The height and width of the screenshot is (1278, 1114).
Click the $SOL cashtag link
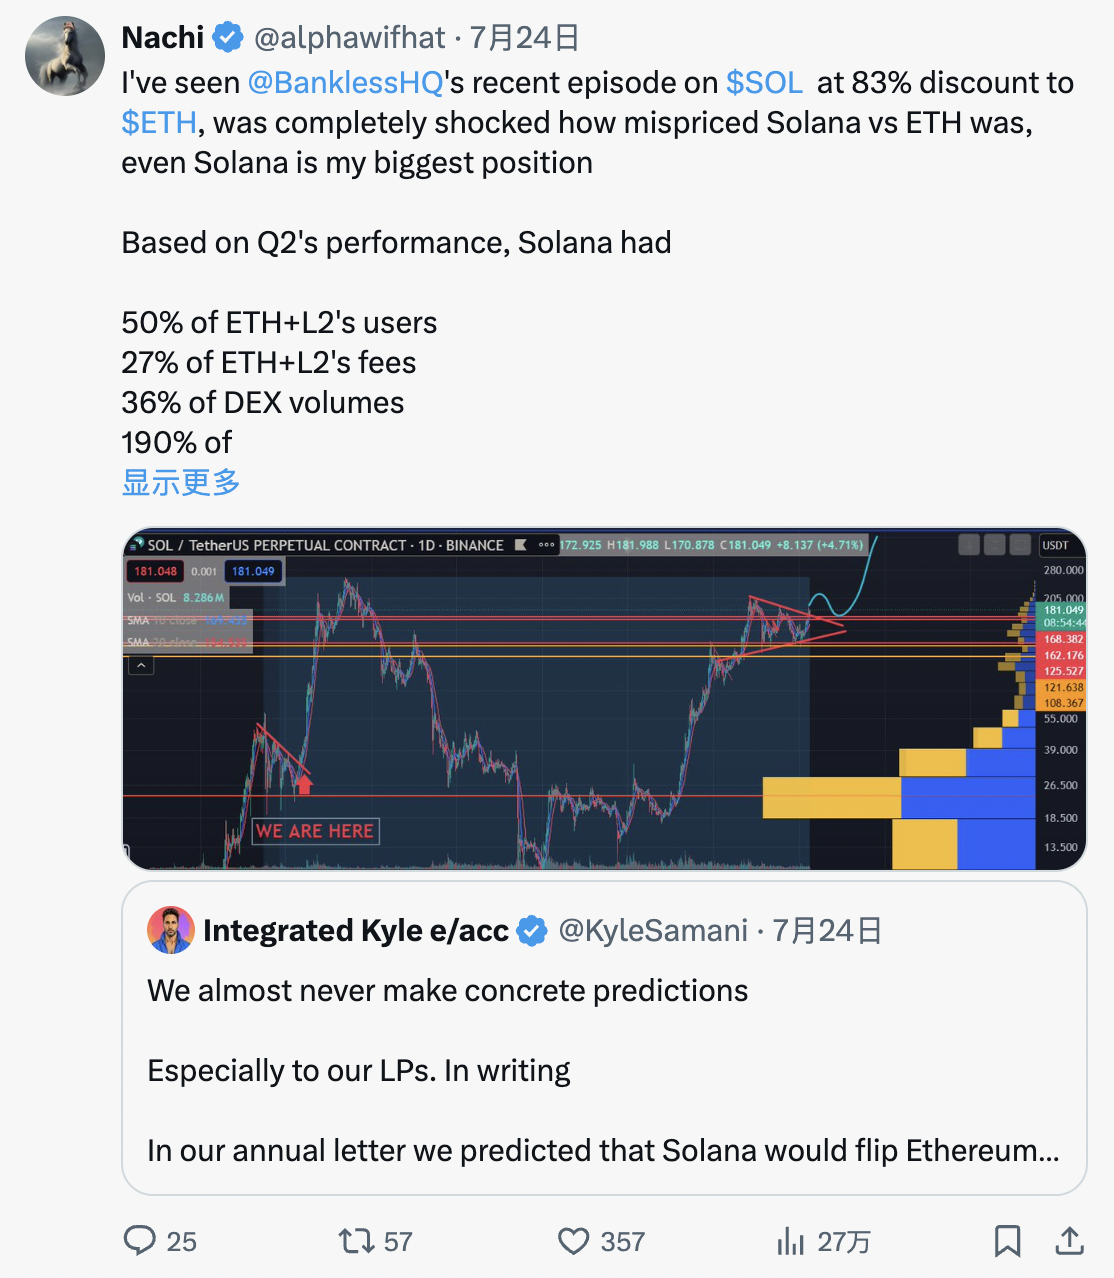tap(764, 82)
